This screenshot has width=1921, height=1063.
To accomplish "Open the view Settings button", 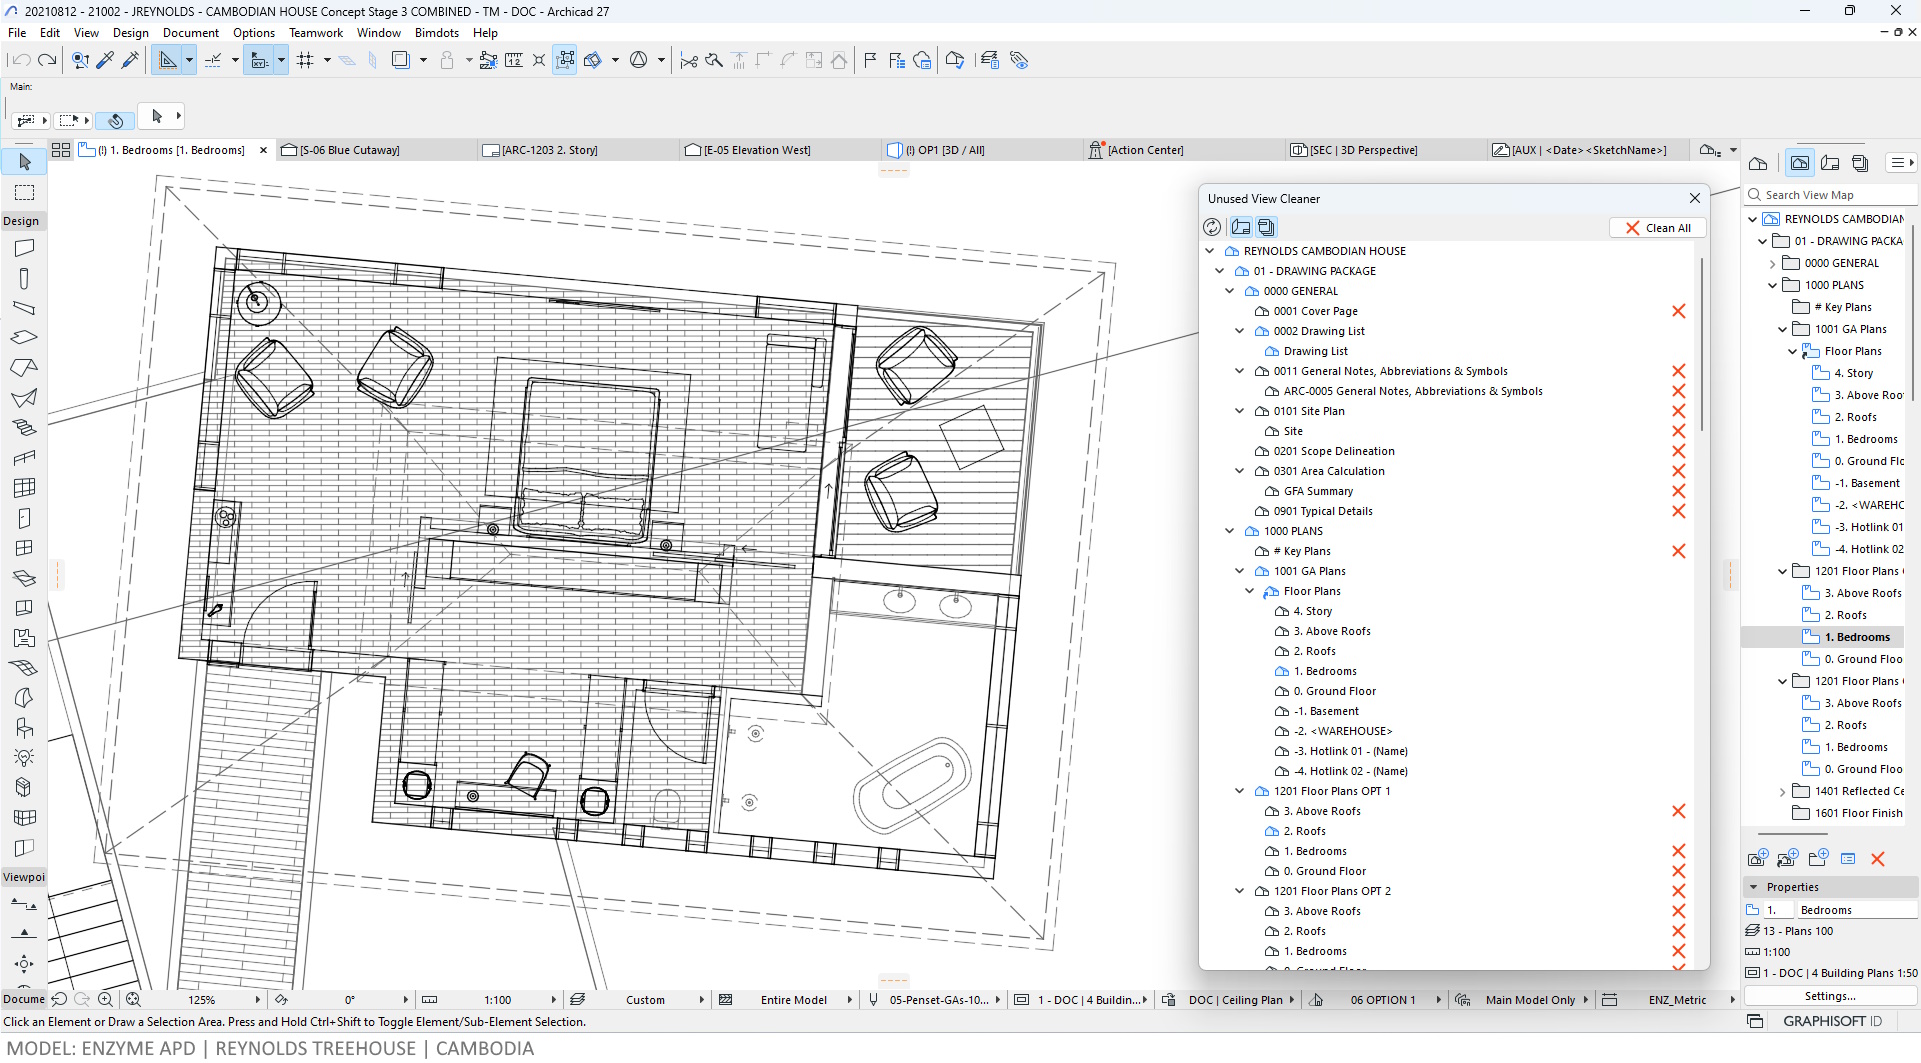I will pyautogui.click(x=1829, y=996).
